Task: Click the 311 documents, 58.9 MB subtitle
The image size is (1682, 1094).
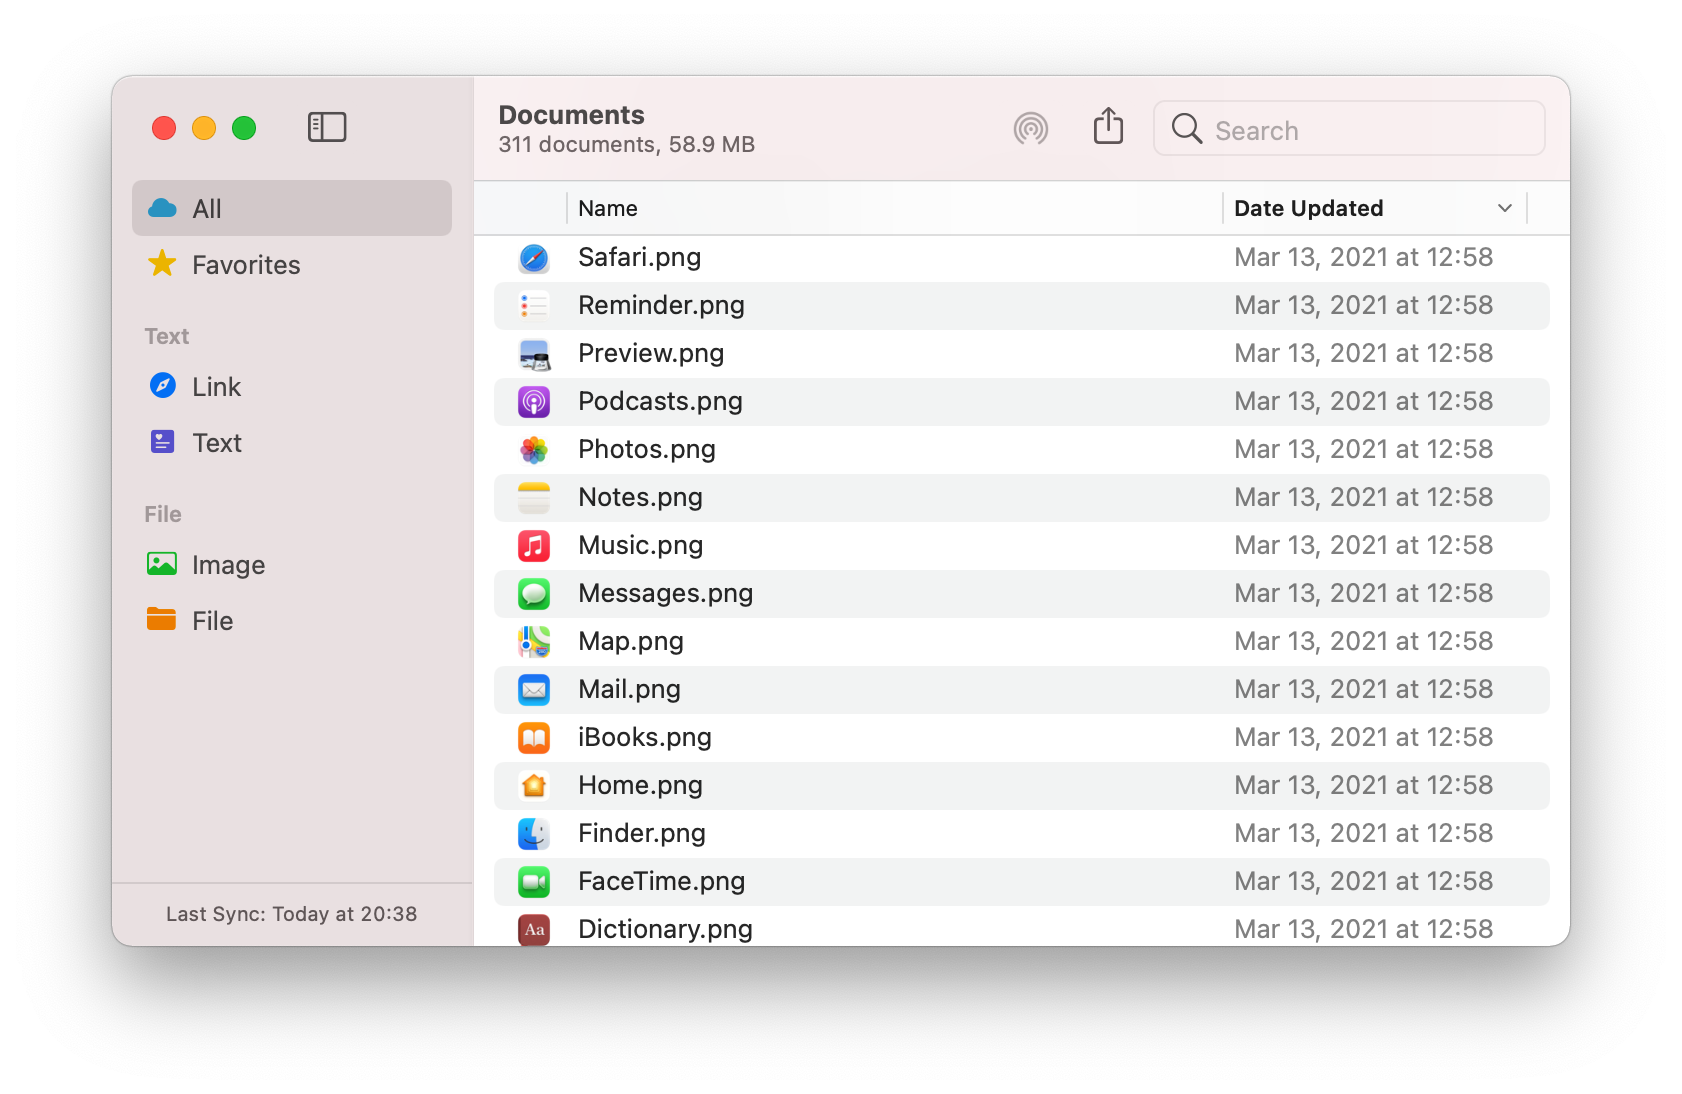Action: click(x=627, y=145)
